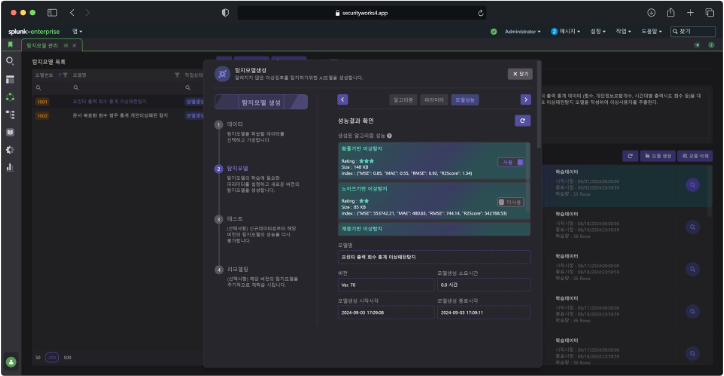Click the 모델 생성 button
Image resolution: width=724 pixels, height=376 pixels.
658,156
